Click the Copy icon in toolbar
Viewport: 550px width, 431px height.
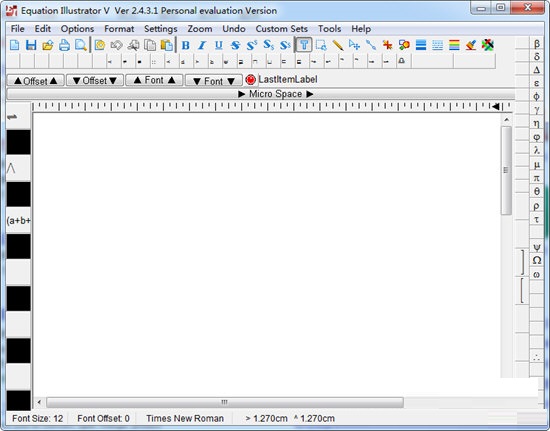click(x=150, y=45)
